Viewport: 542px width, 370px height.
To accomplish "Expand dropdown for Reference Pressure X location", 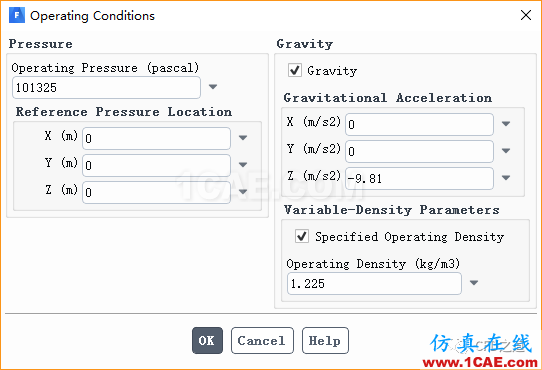I will (x=243, y=138).
